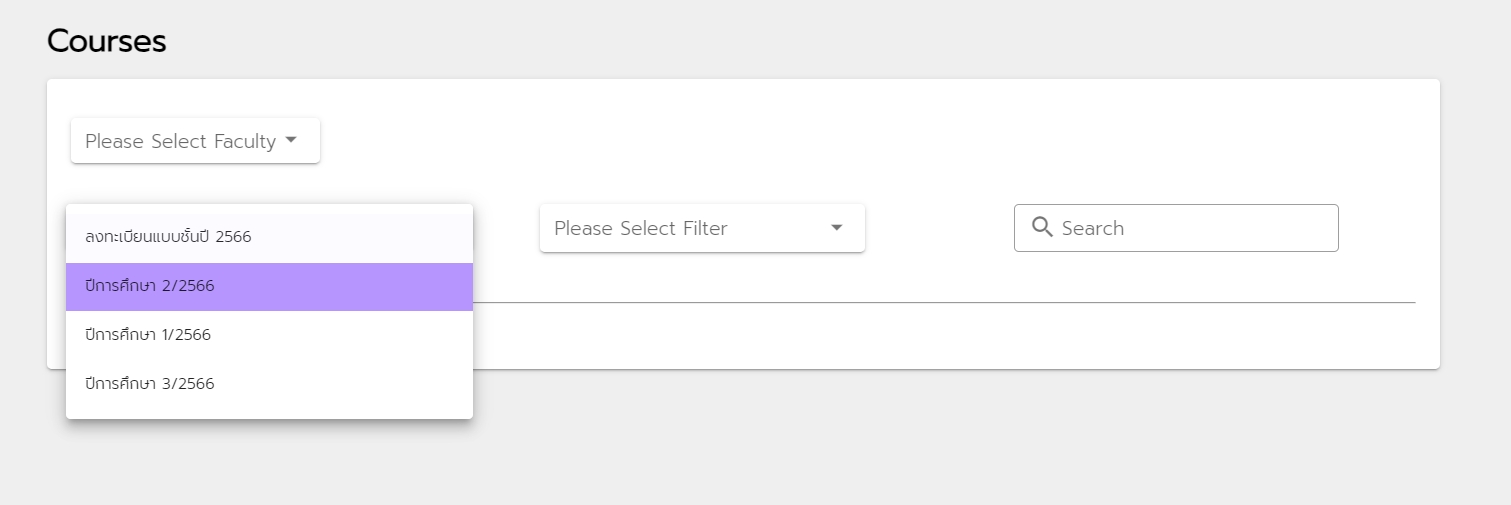
Task: Click the Please Select Filter placeholder text
Action: point(641,228)
